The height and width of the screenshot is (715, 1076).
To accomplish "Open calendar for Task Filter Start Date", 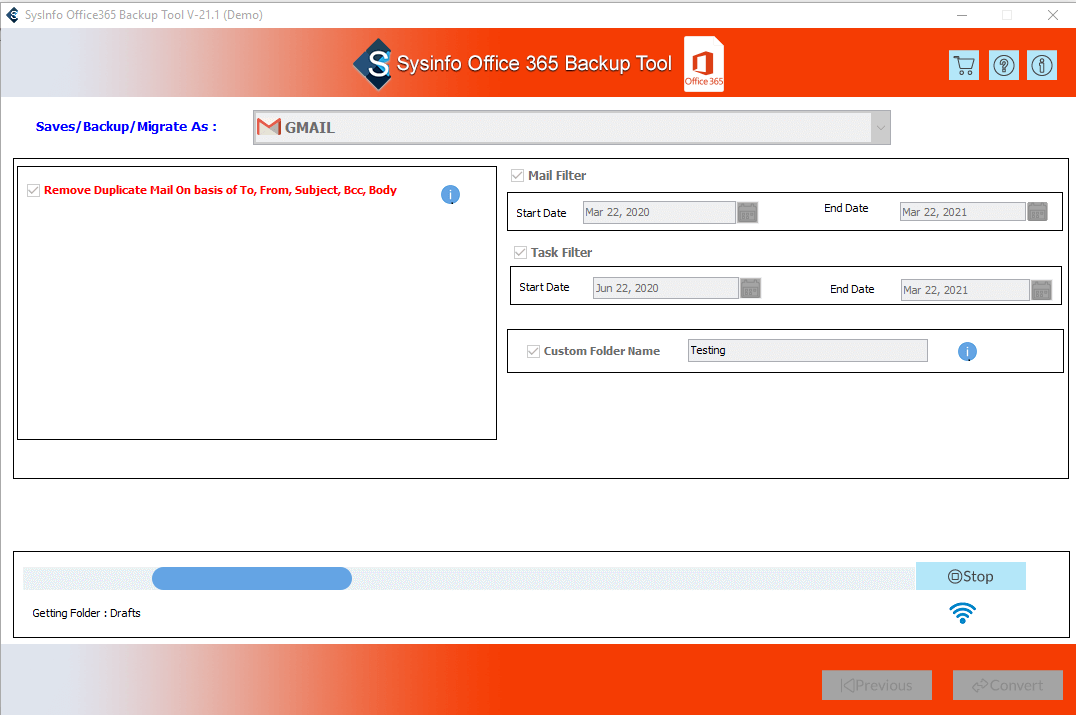I will point(750,288).
